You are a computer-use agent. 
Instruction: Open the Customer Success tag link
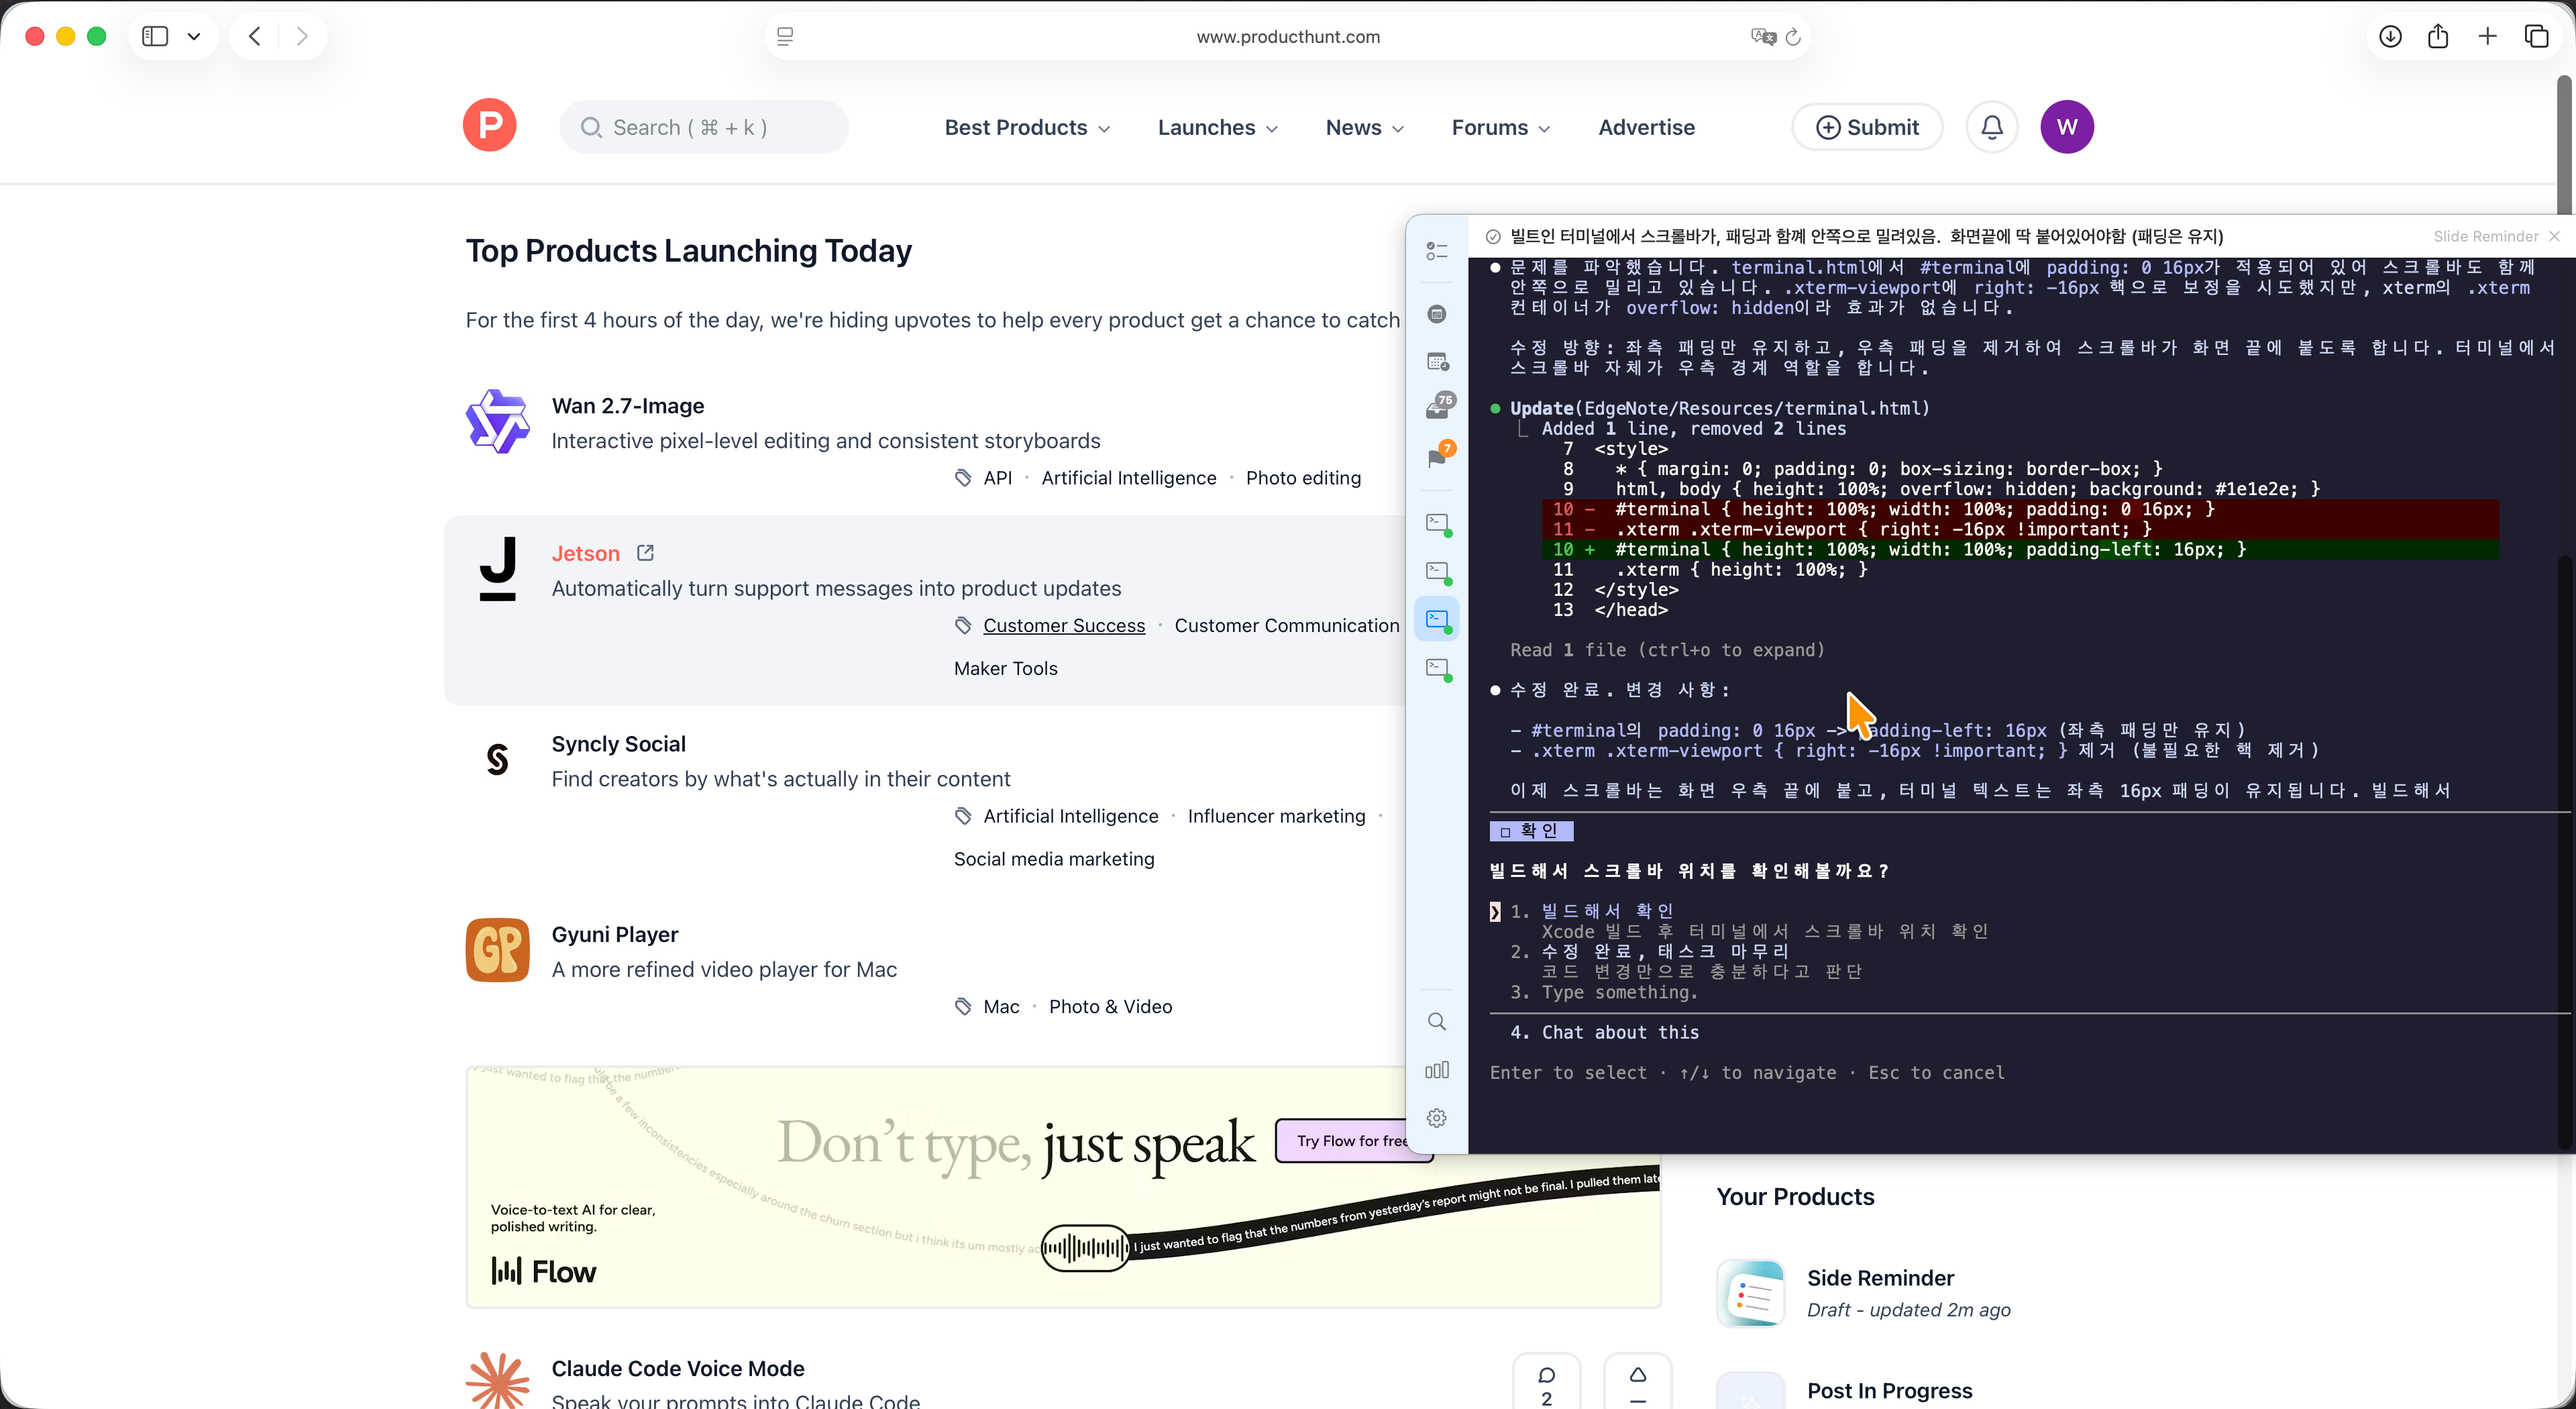(x=1063, y=626)
